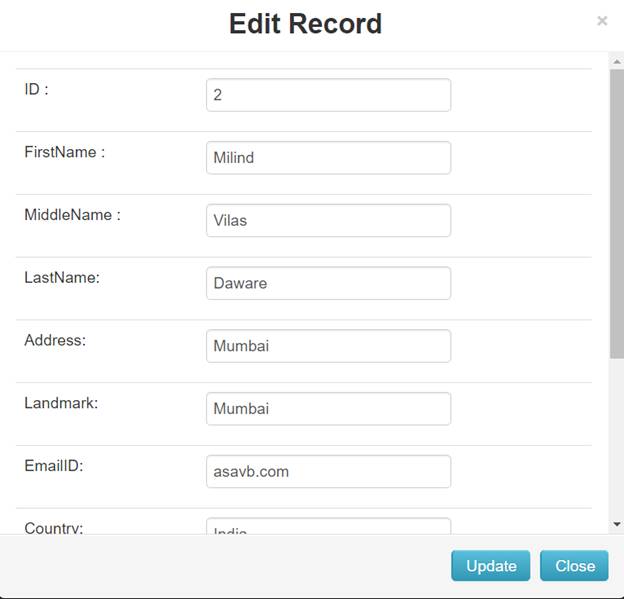The width and height of the screenshot is (624, 599).
Task: Click the "LastName:" label
Action: (62, 277)
